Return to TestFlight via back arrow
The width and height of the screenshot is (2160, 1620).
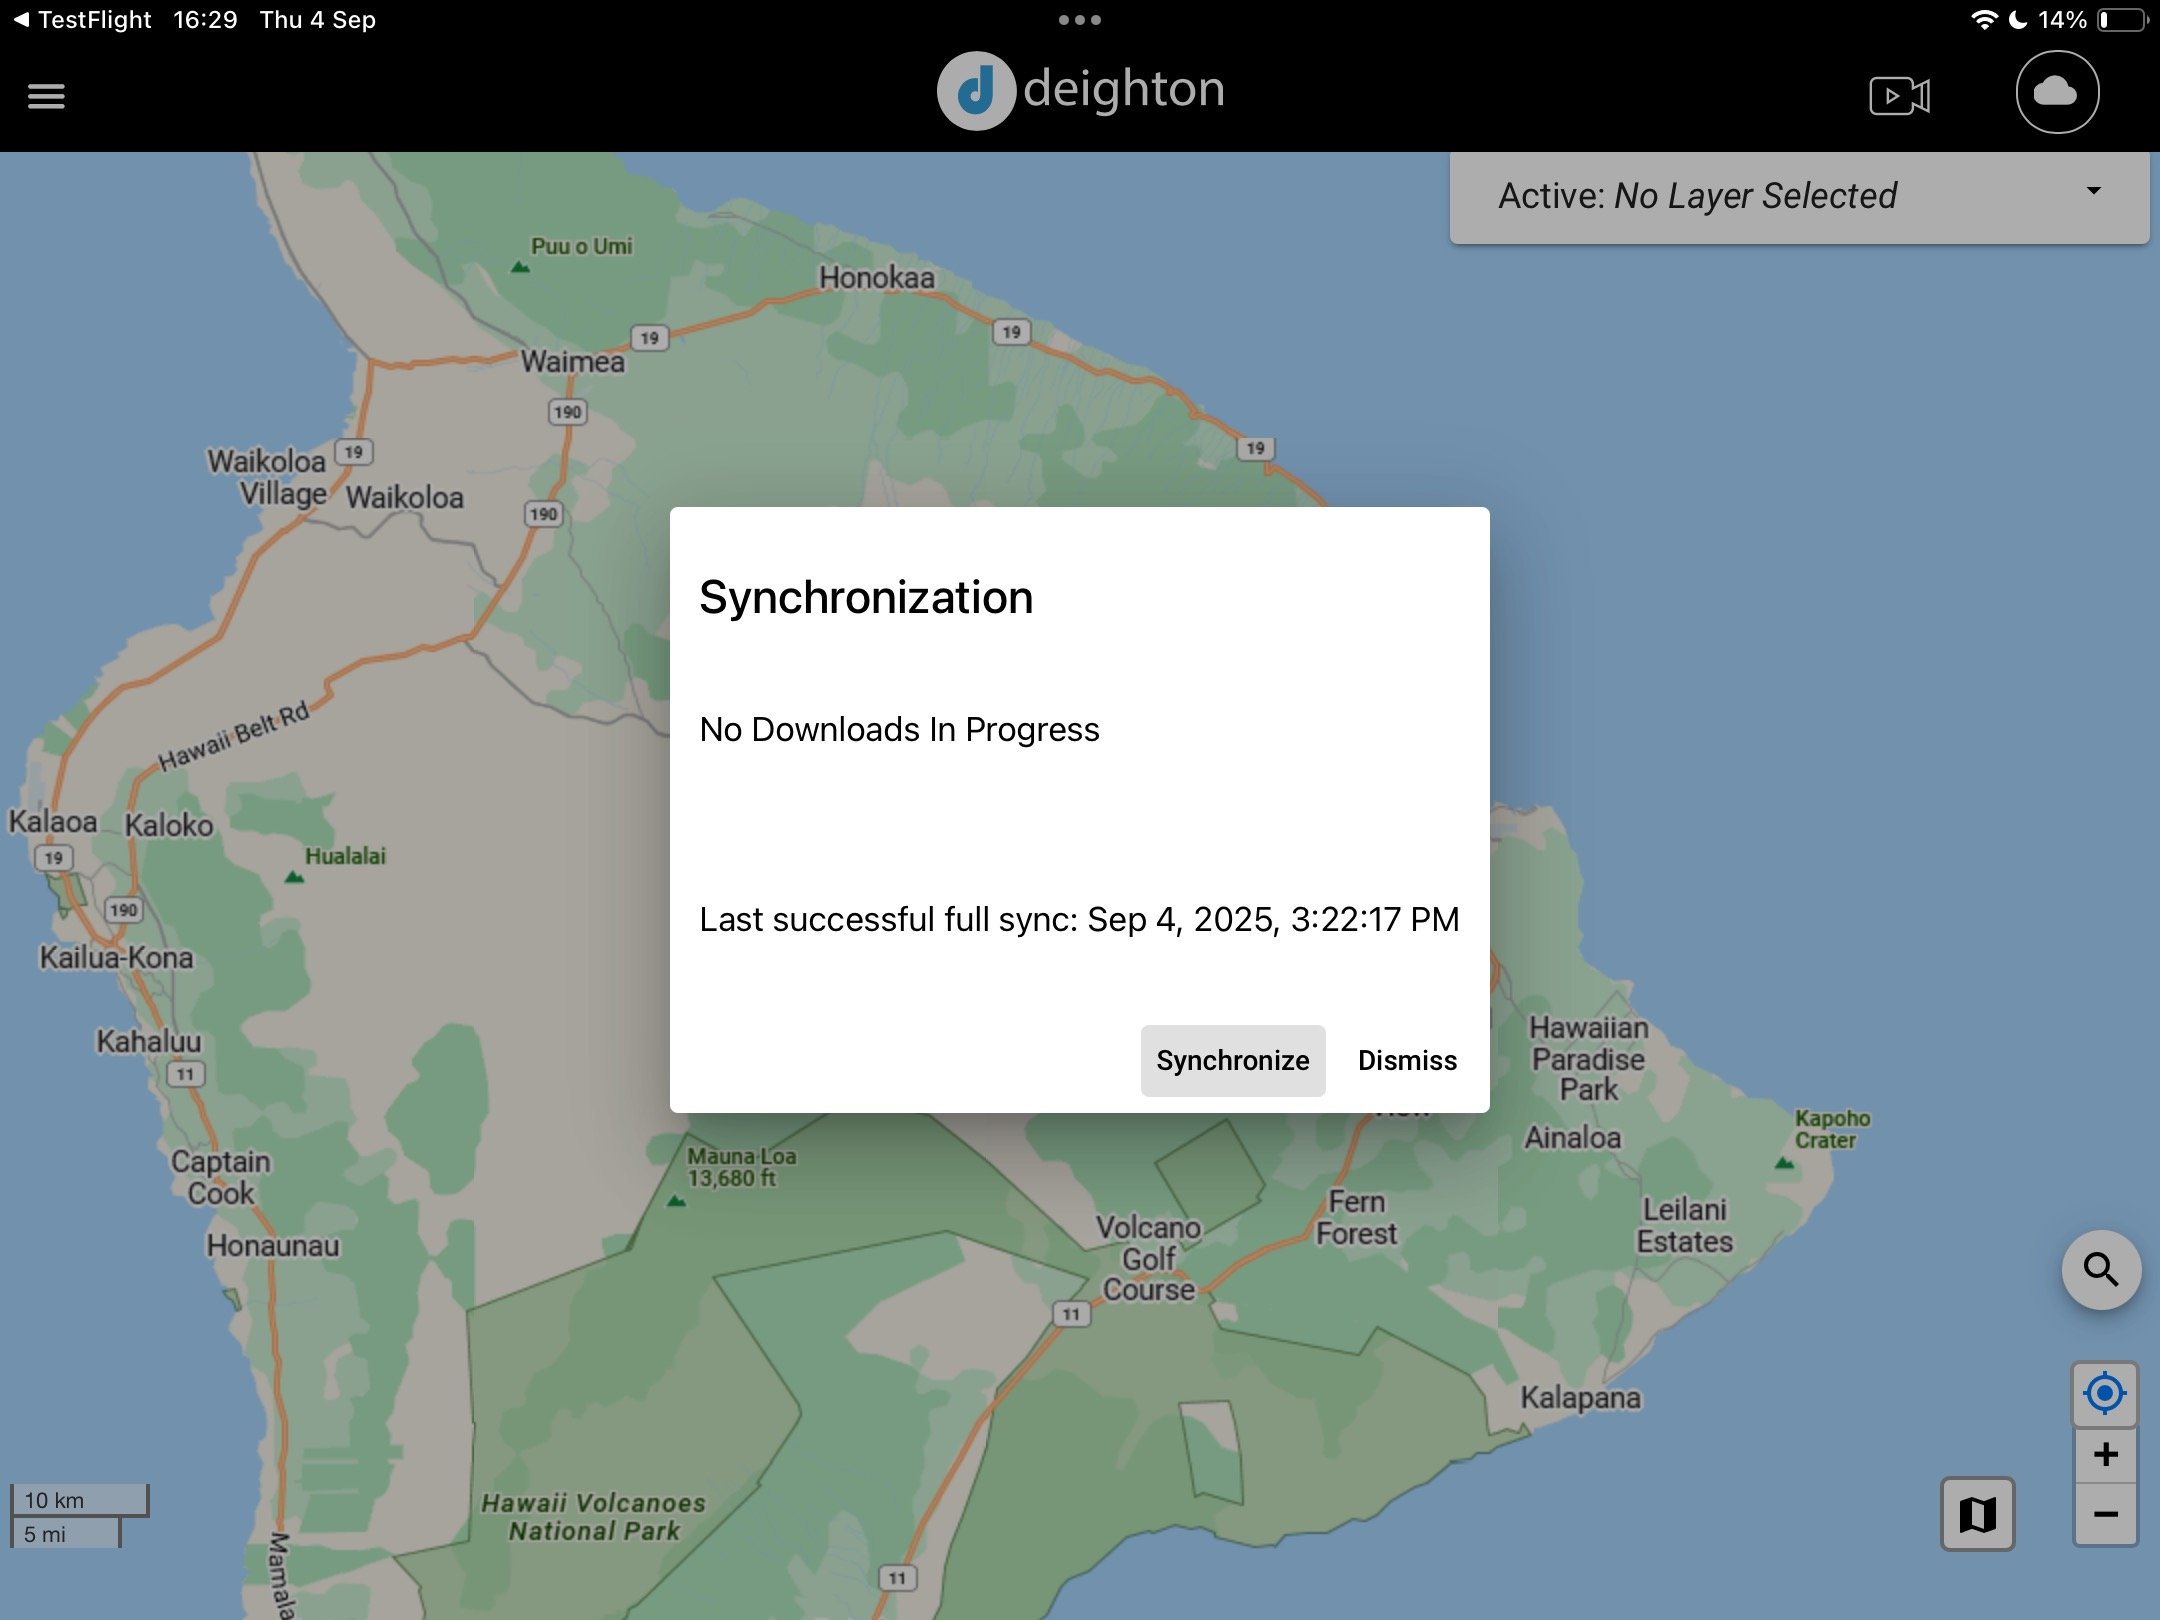click(20, 20)
